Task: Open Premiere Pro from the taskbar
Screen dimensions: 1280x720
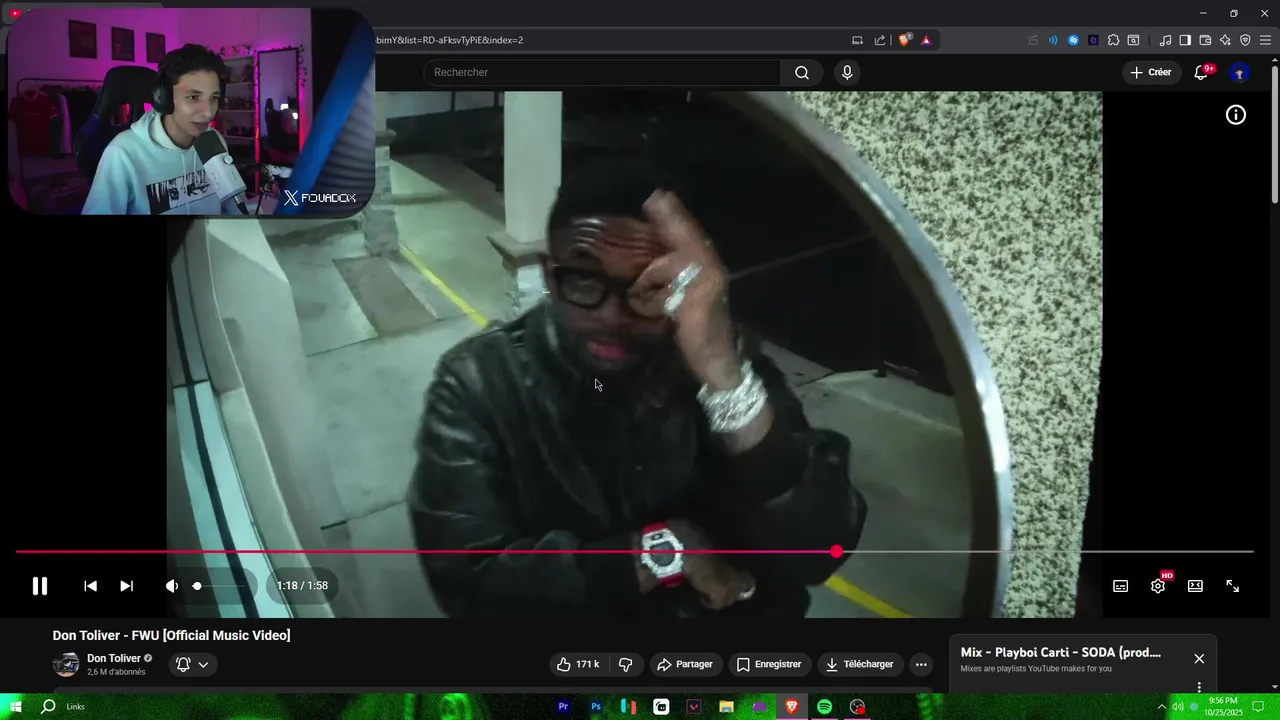Action: (563, 707)
